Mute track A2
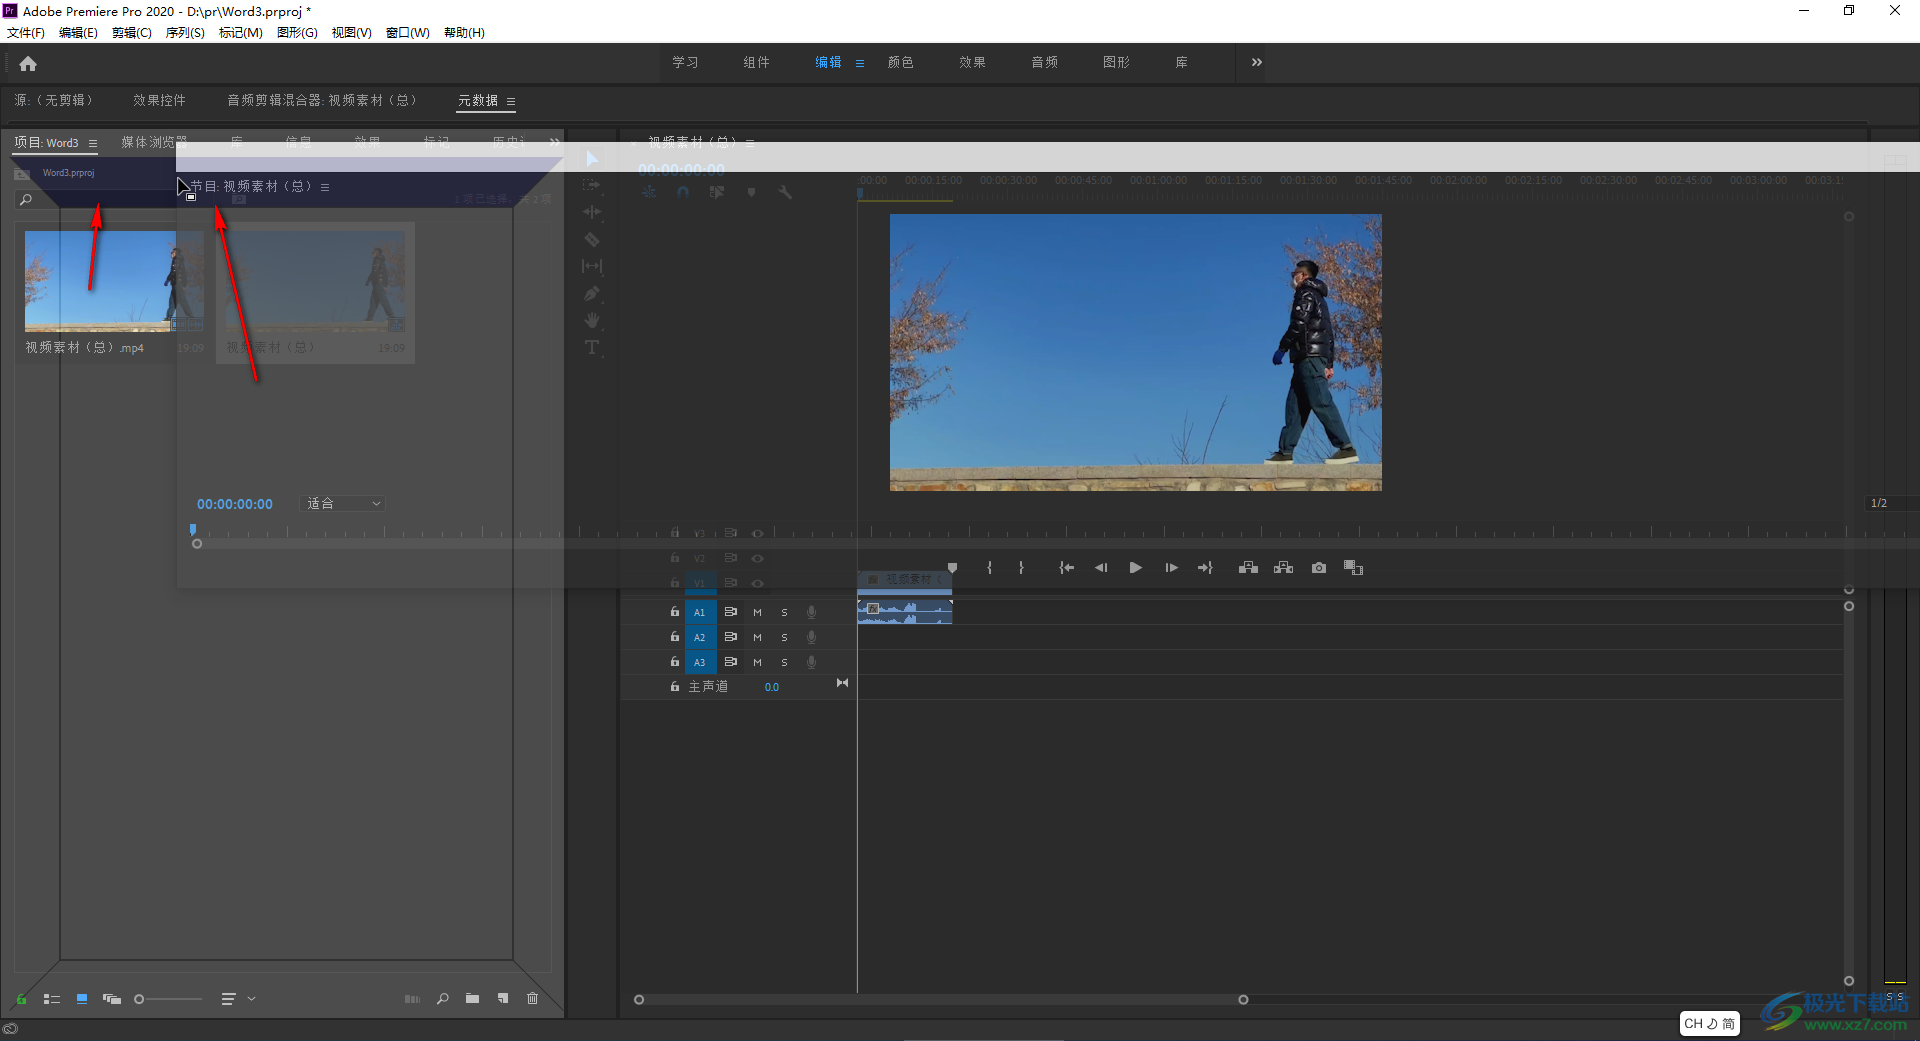Image resolution: width=1920 pixels, height=1041 pixels. (x=757, y=637)
